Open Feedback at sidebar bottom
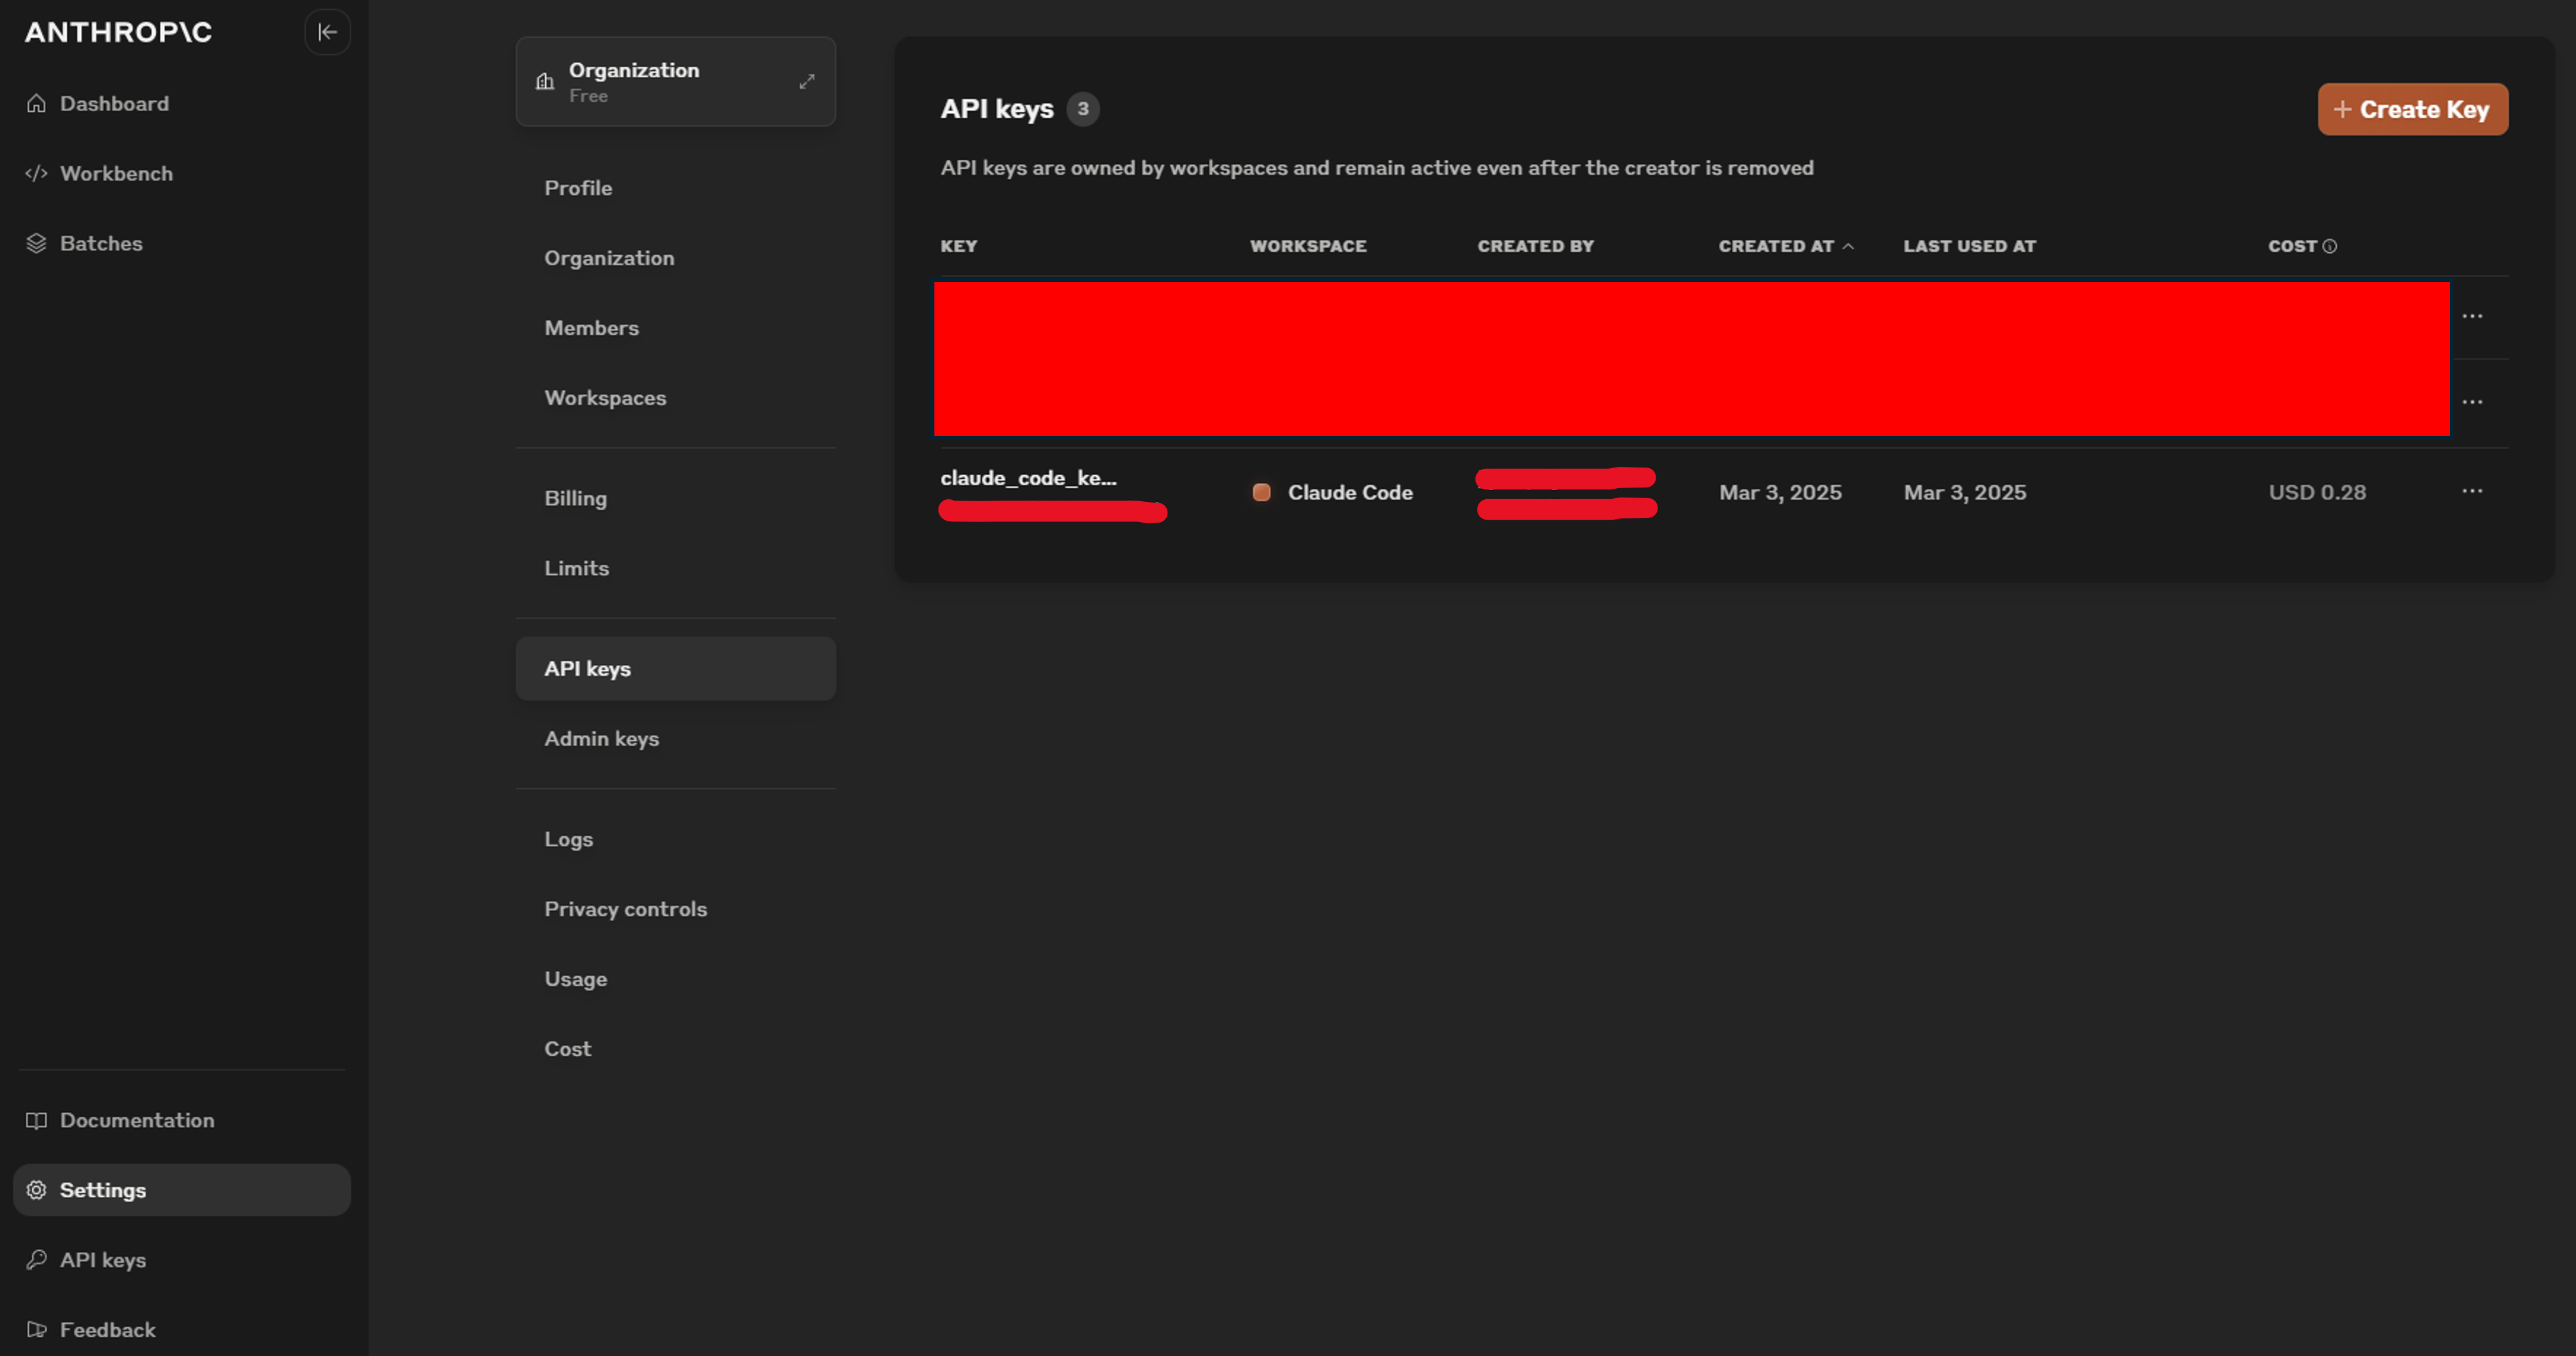 tap(107, 1330)
